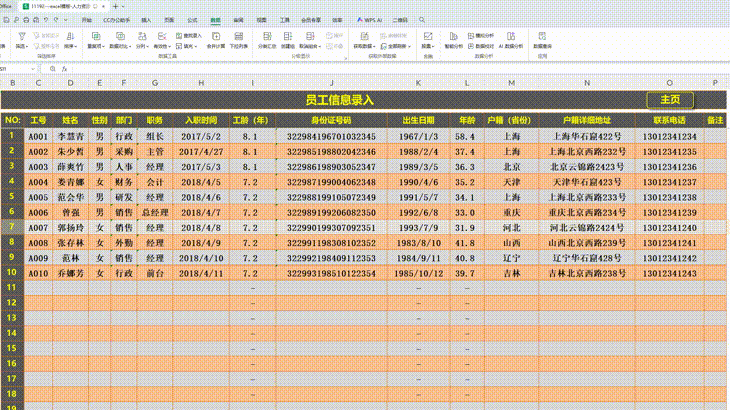Click the Get Data (获取数据) icon
730x410 pixels.
click(364, 36)
